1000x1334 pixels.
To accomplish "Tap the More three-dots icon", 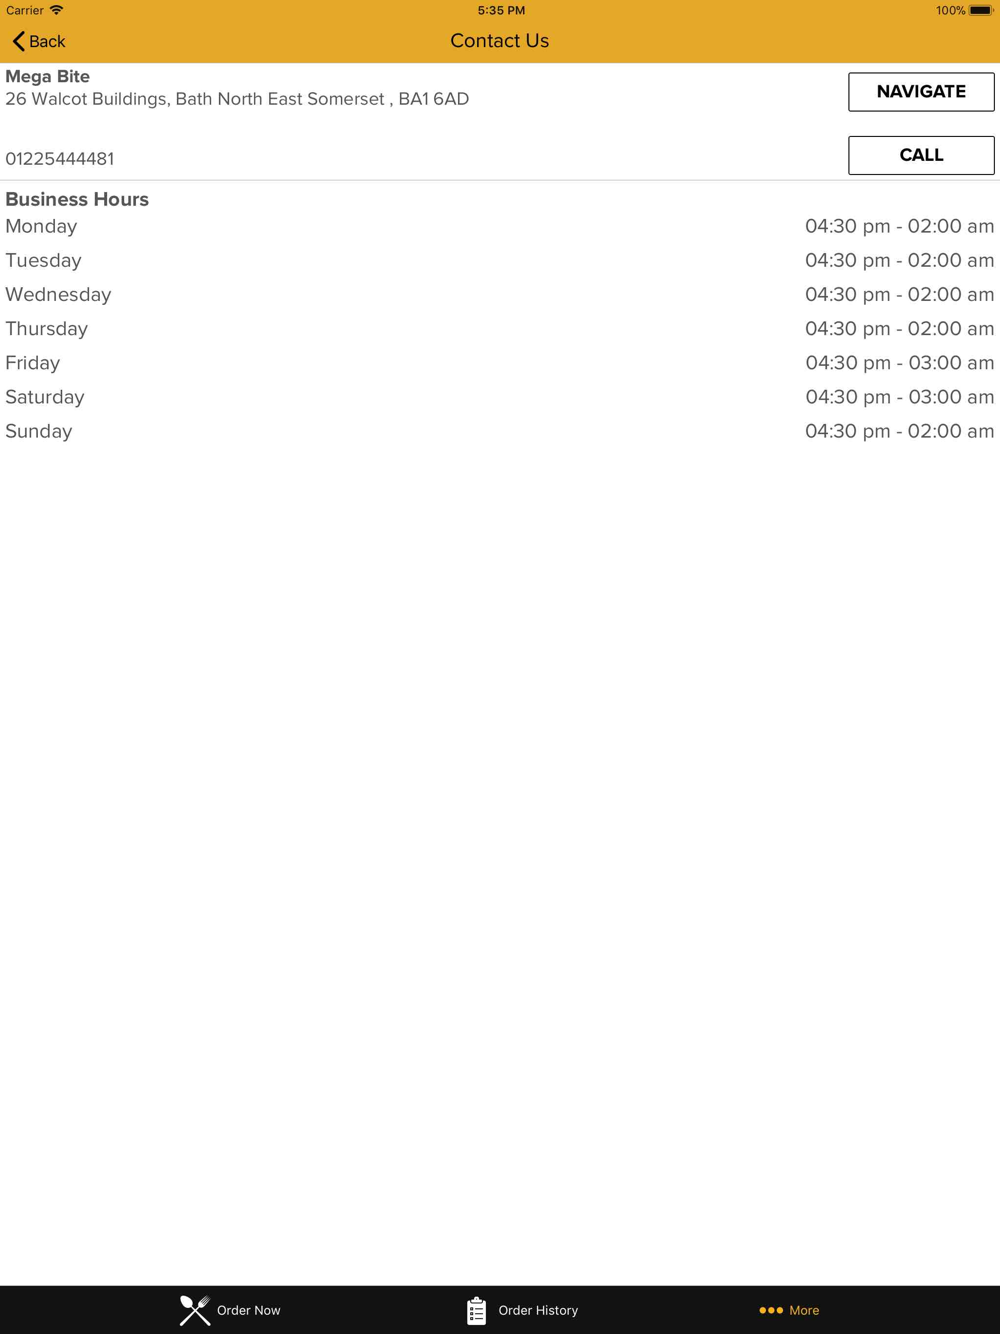I will click(771, 1310).
